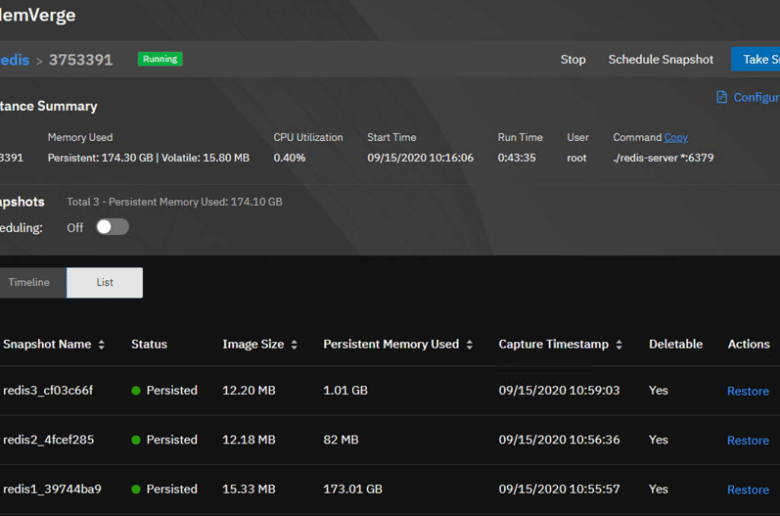This screenshot has width=780, height=516.
Task: Restore snapshot redis1_39744ba9
Action: [748, 490]
